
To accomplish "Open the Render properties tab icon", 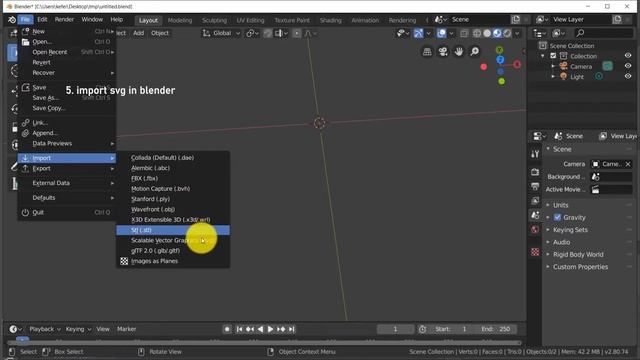I will point(535,172).
